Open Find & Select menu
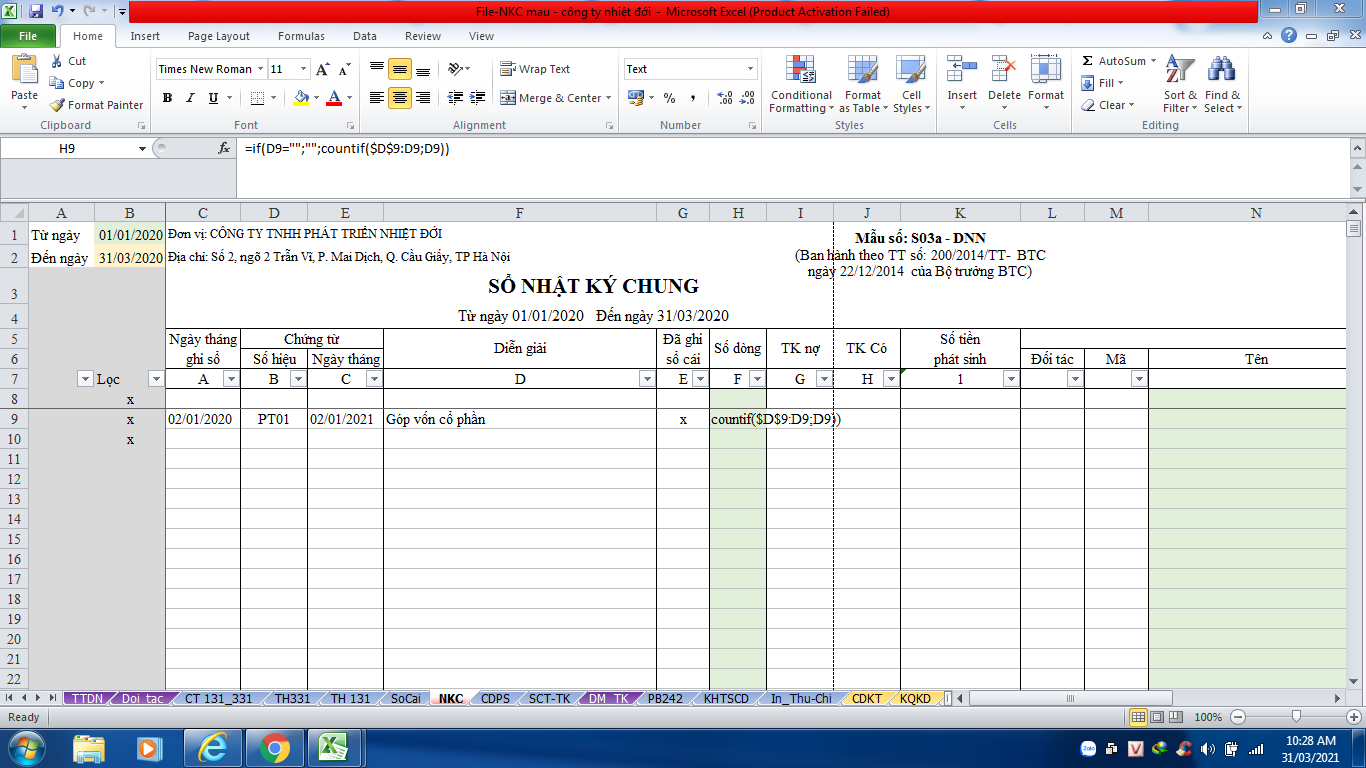1366x768 pixels. pyautogui.click(x=1221, y=84)
